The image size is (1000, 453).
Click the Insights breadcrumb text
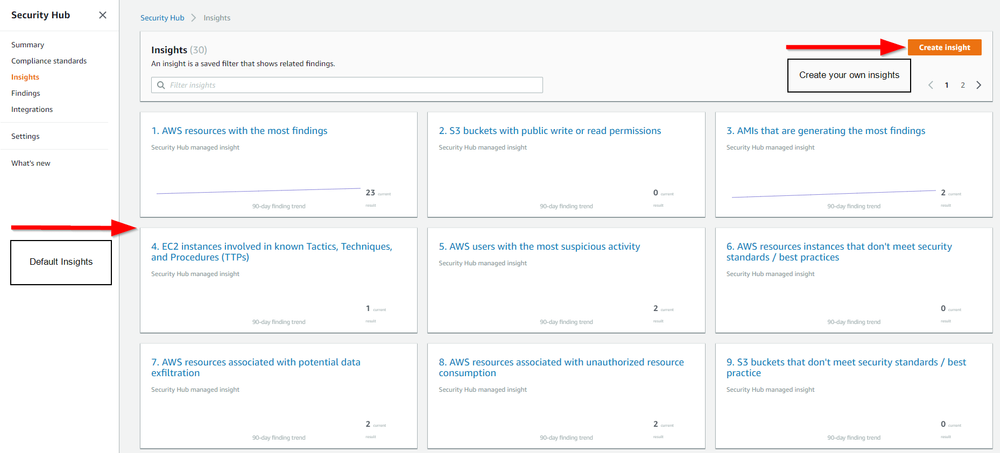pos(217,18)
